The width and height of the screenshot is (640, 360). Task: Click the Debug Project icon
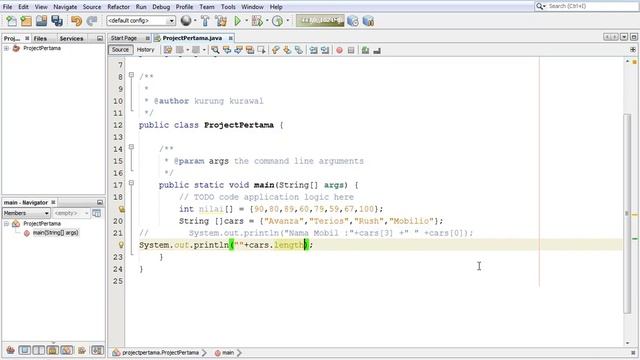(257, 21)
